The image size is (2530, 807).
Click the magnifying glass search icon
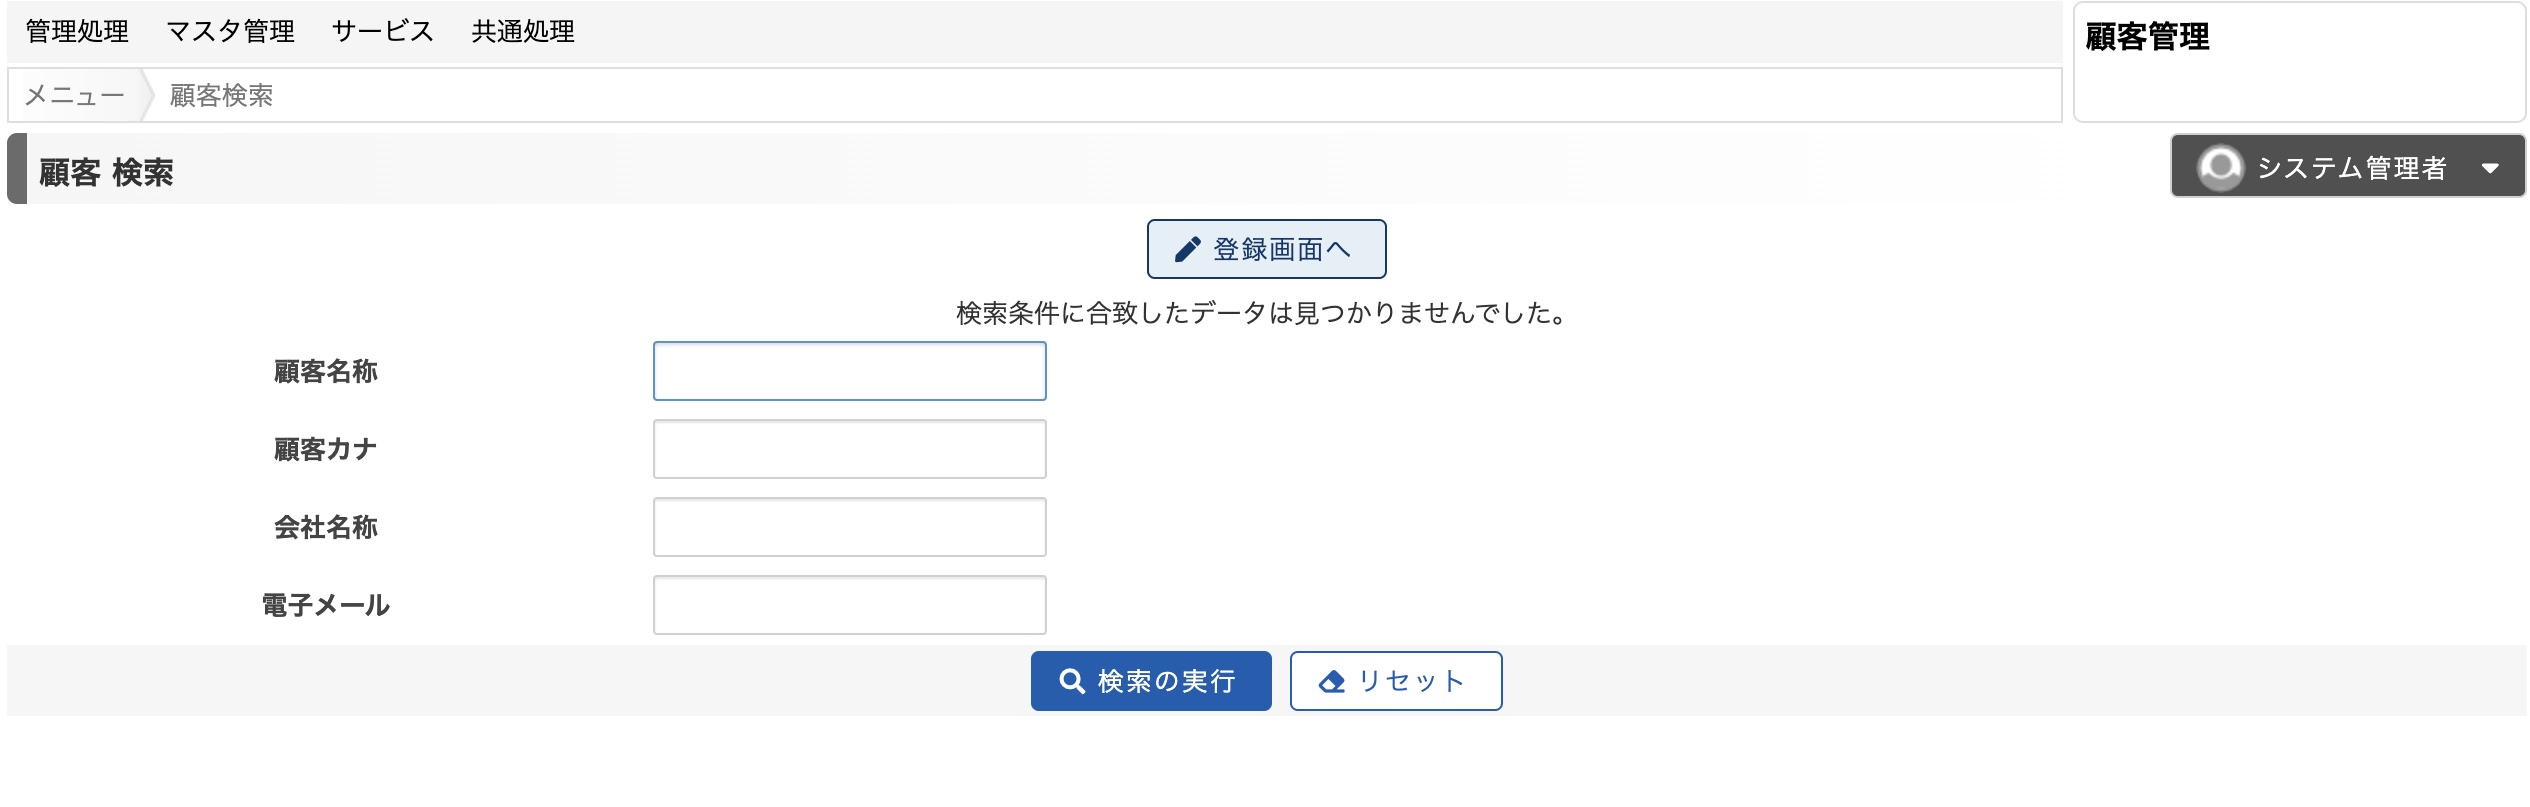pos(1072,681)
